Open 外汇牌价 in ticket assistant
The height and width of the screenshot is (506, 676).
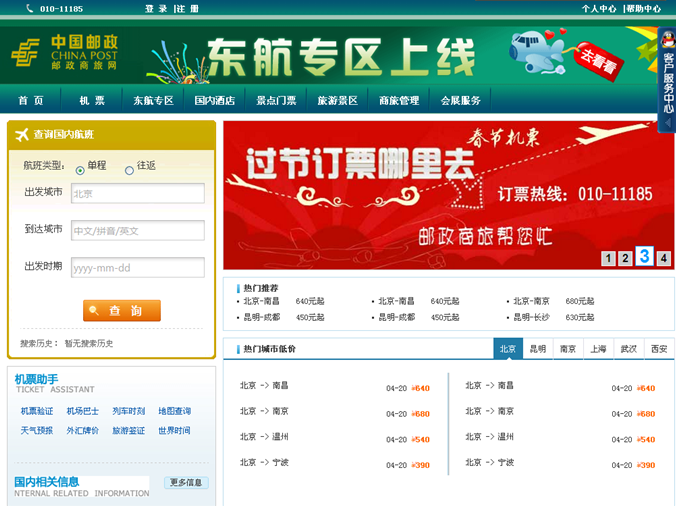pos(82,430)
